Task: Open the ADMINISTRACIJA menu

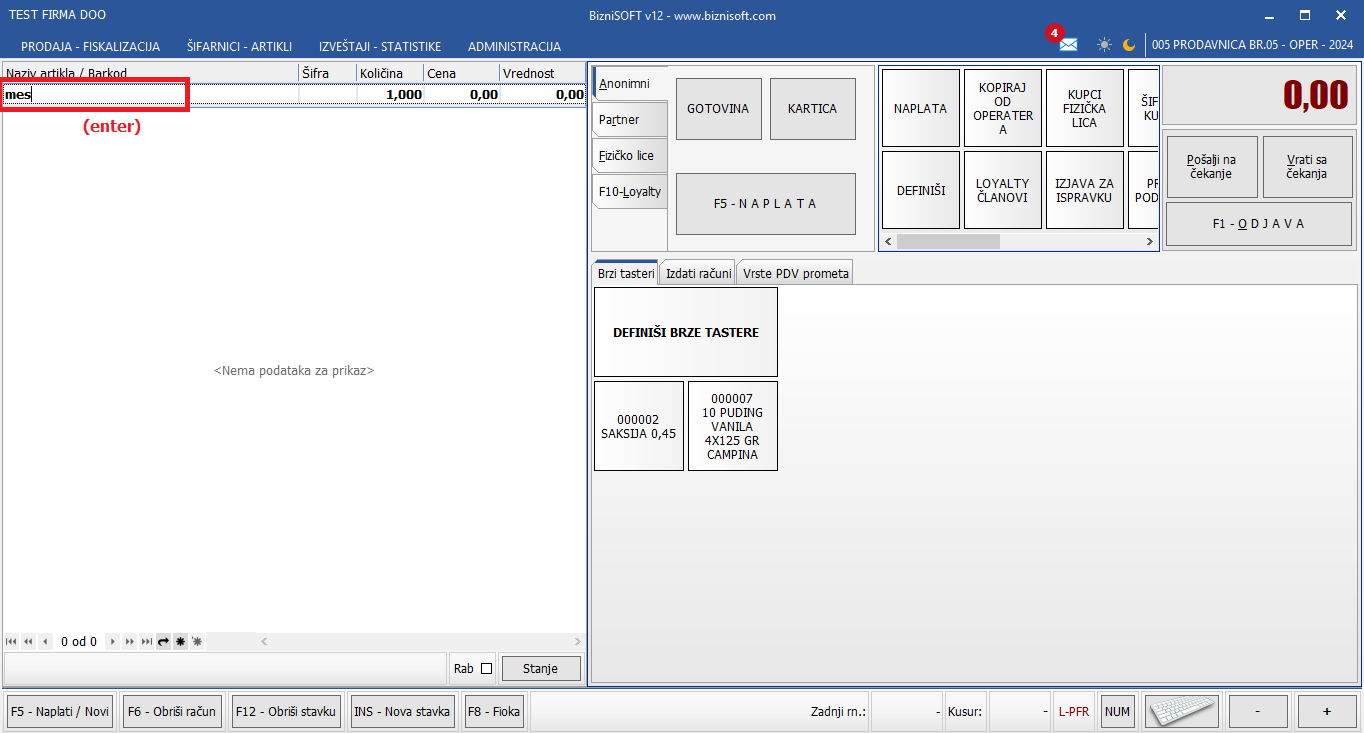Action: pyautogui.click(x=514, y=47)
